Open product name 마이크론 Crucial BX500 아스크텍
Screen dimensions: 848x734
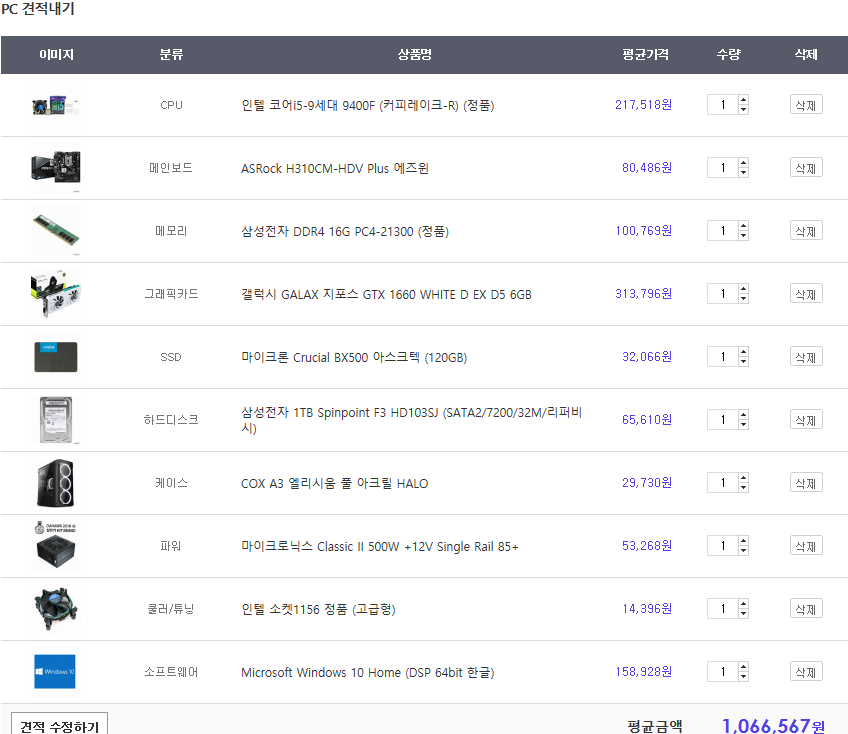[x=354, y=358]
